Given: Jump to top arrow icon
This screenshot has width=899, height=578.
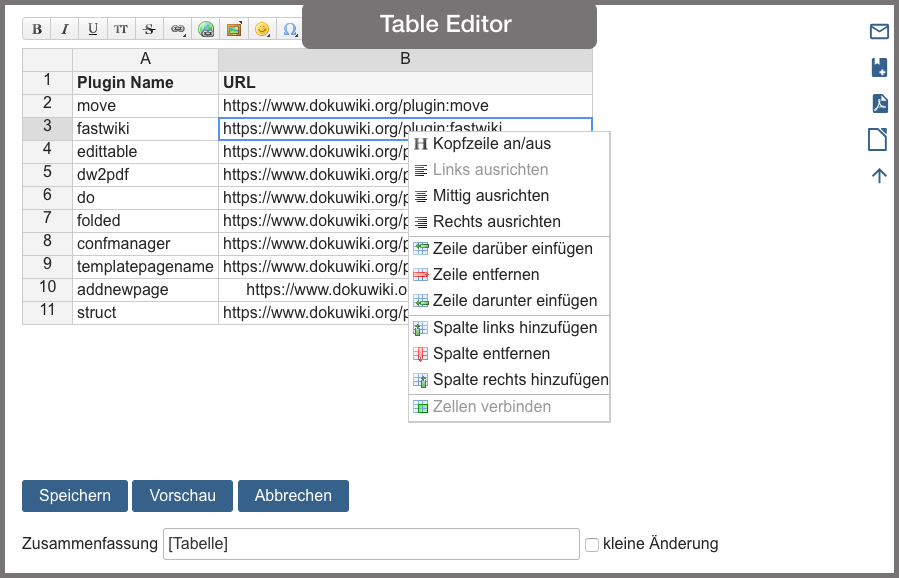Looking at the screenshot, I should (879, 175).
